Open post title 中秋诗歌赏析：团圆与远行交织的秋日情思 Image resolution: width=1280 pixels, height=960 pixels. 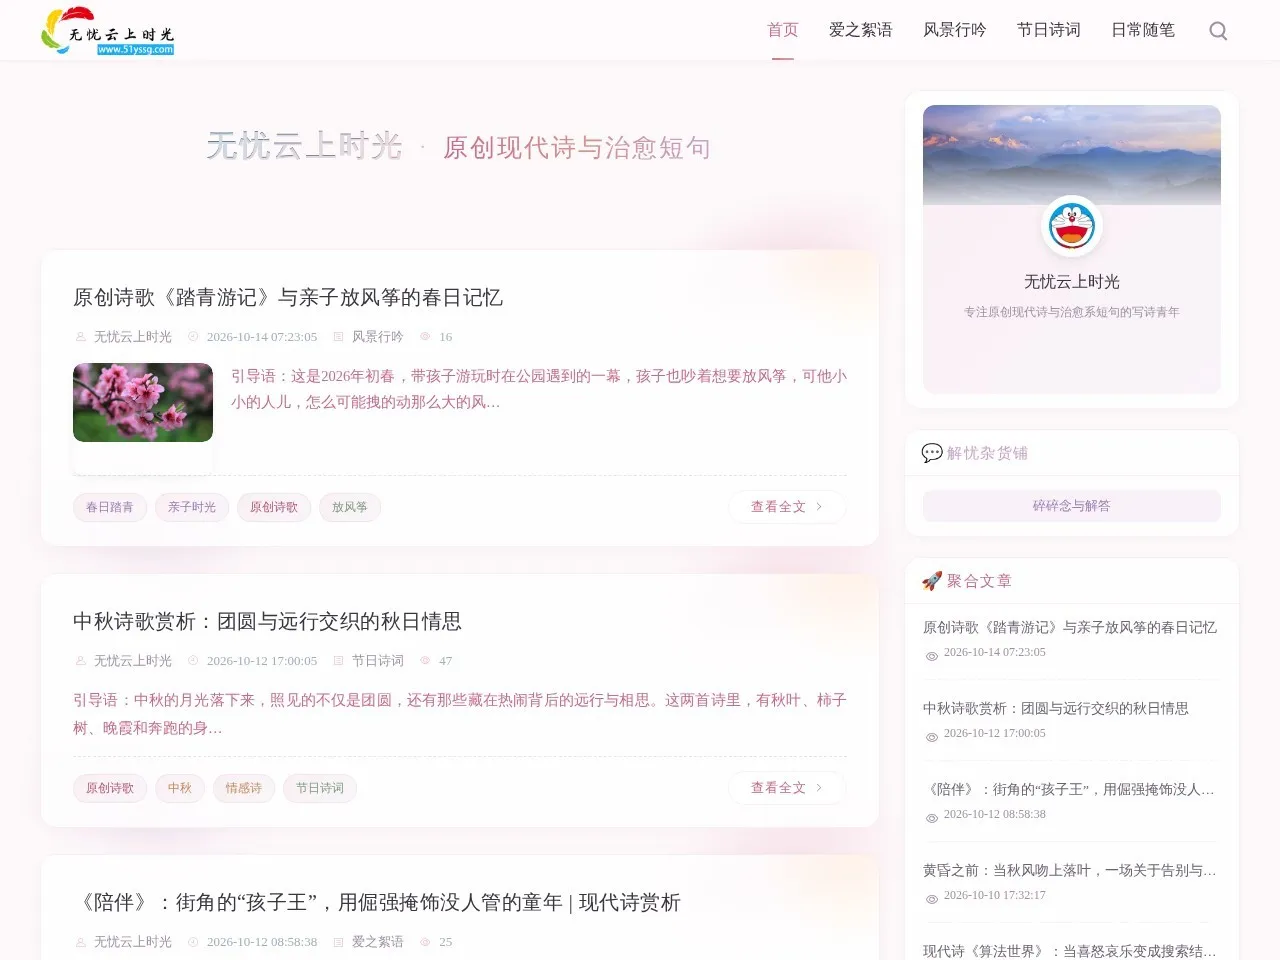pos(267,621)
